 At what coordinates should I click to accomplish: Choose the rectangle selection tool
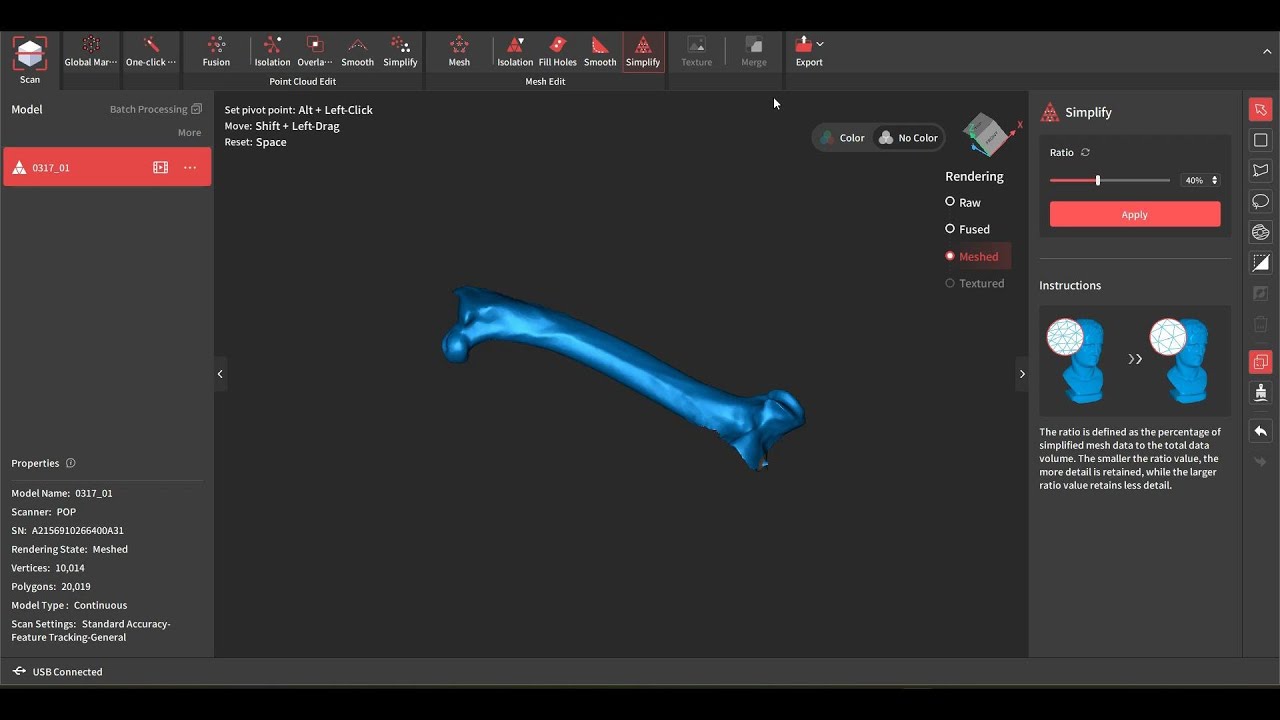[1261, 140]
